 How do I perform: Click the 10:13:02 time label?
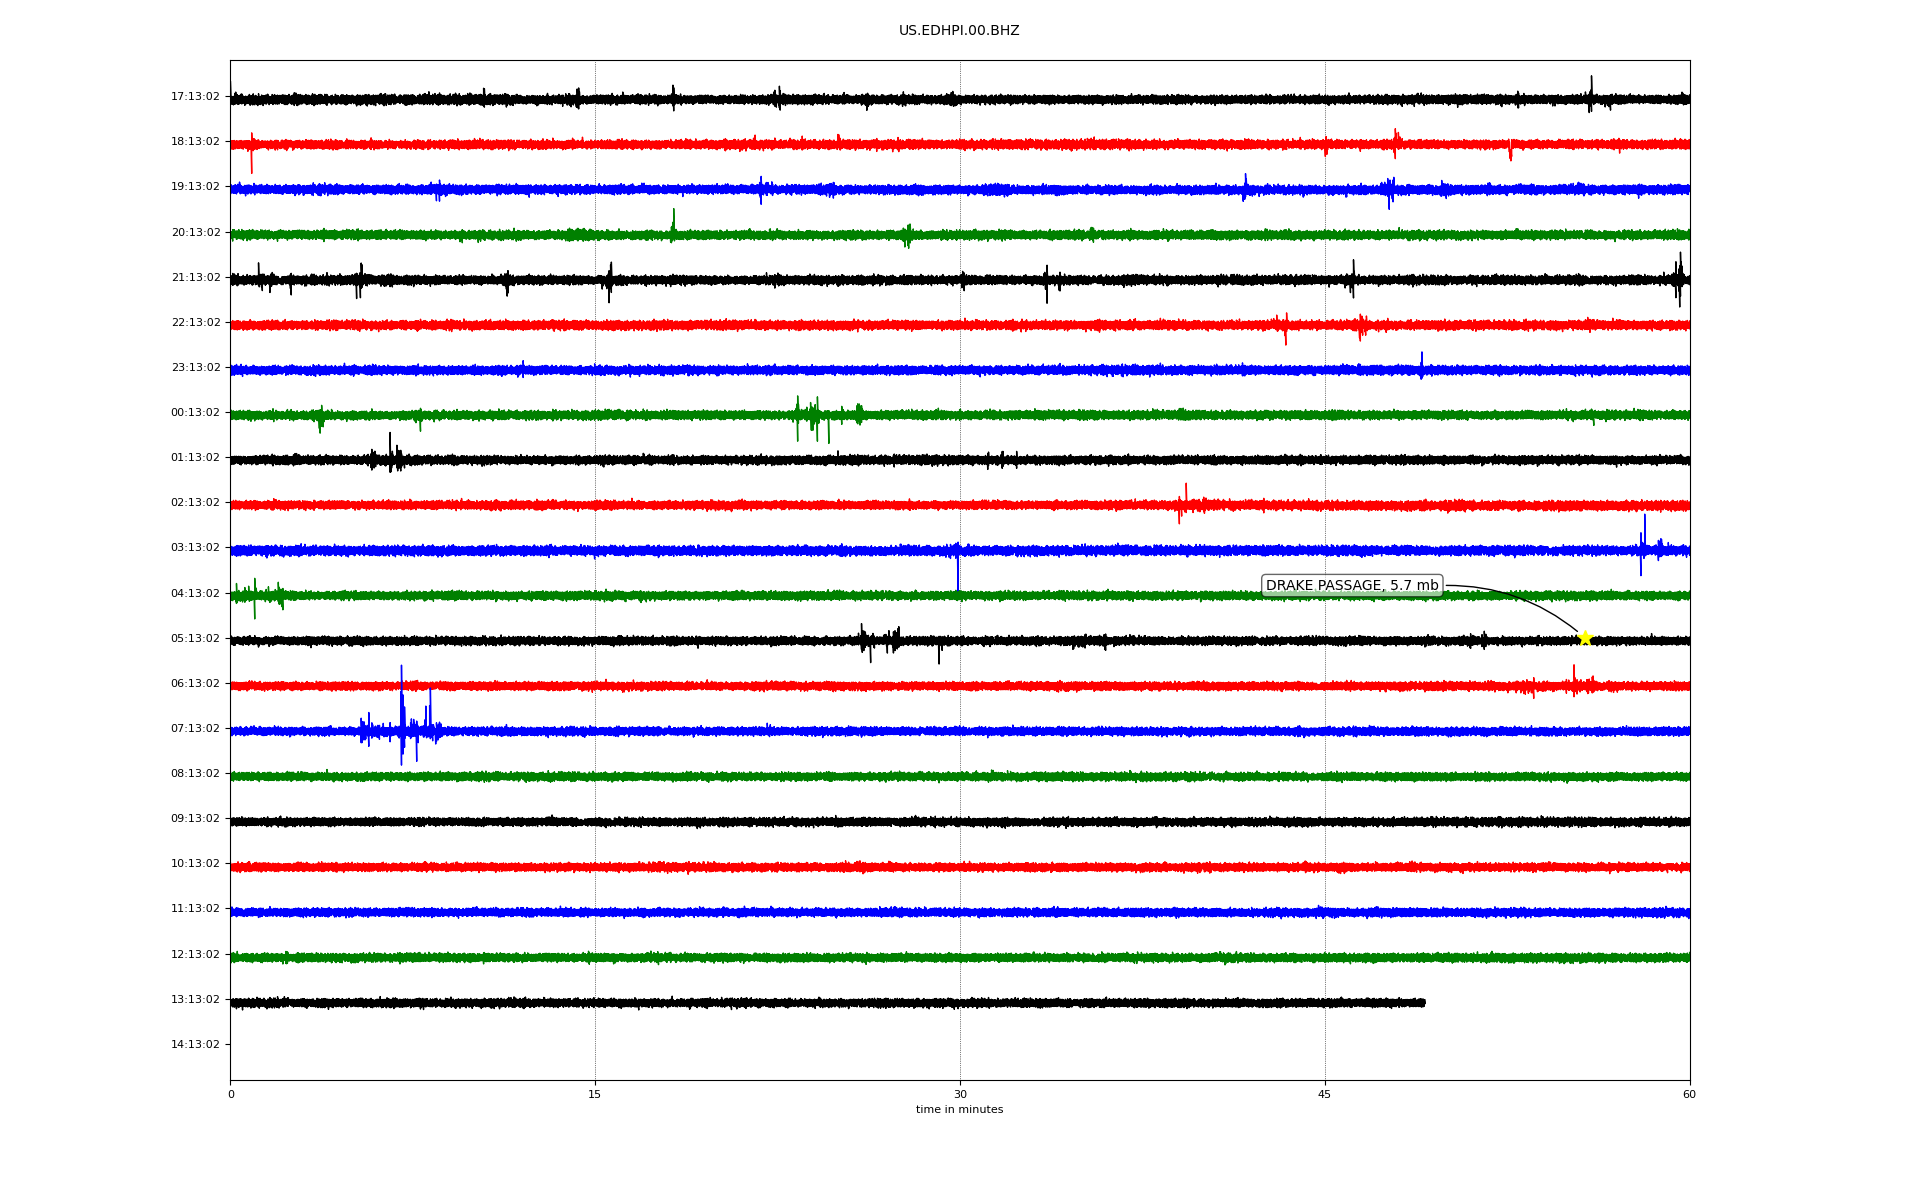195,864
